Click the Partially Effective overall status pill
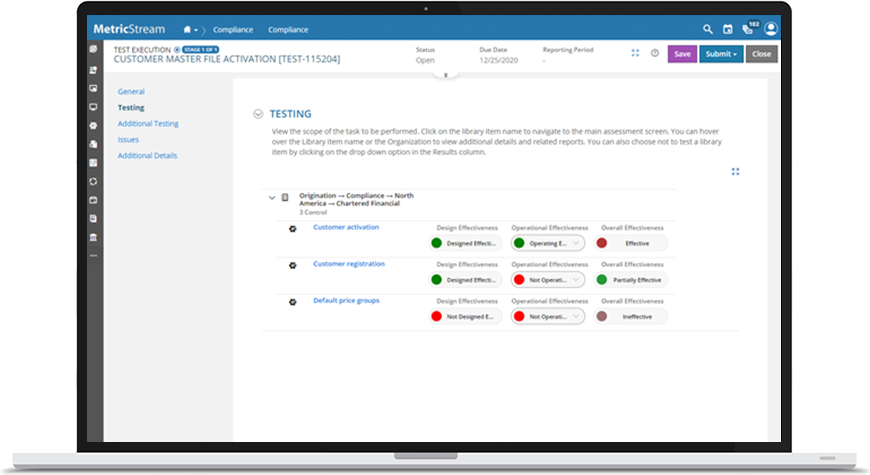870x475 pixels. tap(630, 280)
